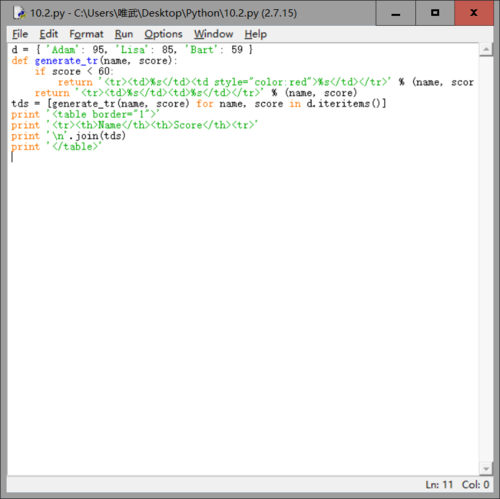Maximize the IDLE editor window

(x=435, y=13)
